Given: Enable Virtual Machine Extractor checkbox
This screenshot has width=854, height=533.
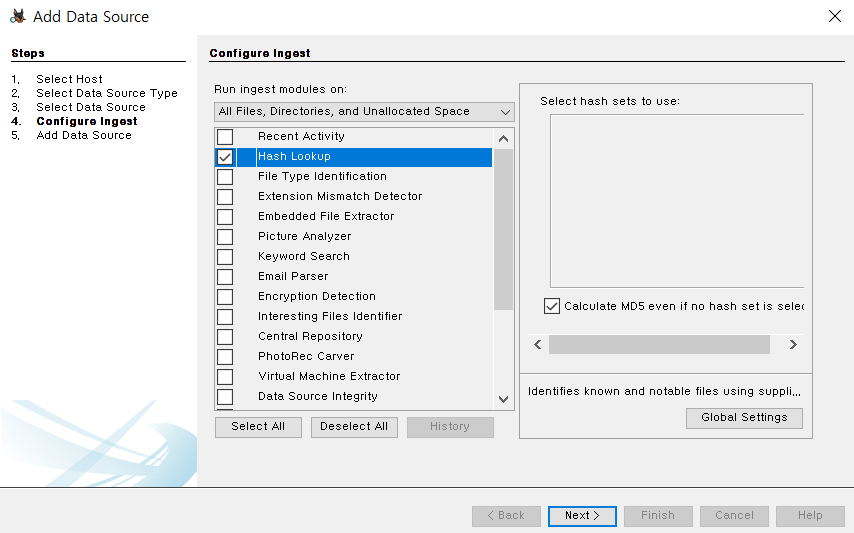Looking at the screenshot, I should (225, 376).
